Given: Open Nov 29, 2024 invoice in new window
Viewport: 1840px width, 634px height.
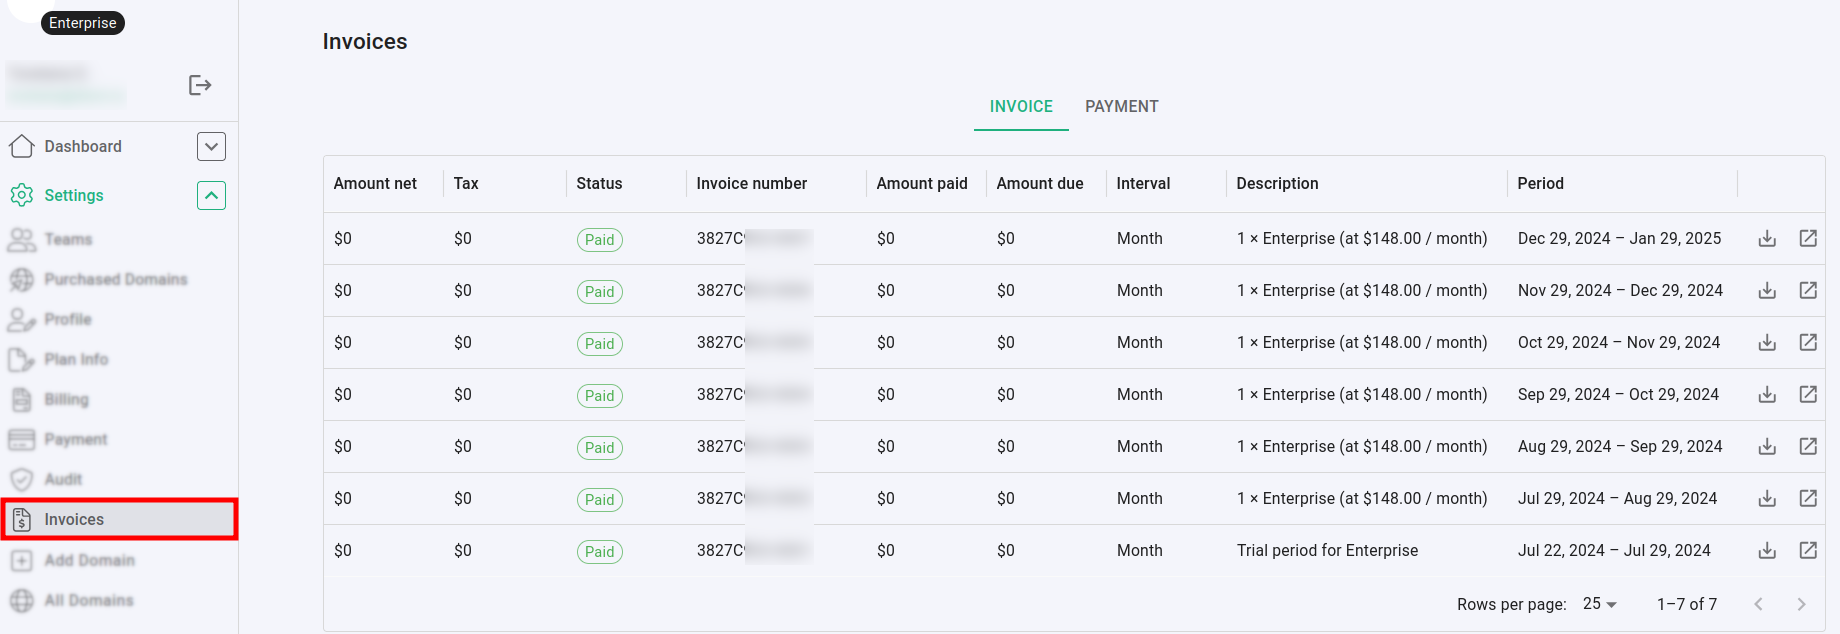Looking at the screenshot, I should [1807, 291].
